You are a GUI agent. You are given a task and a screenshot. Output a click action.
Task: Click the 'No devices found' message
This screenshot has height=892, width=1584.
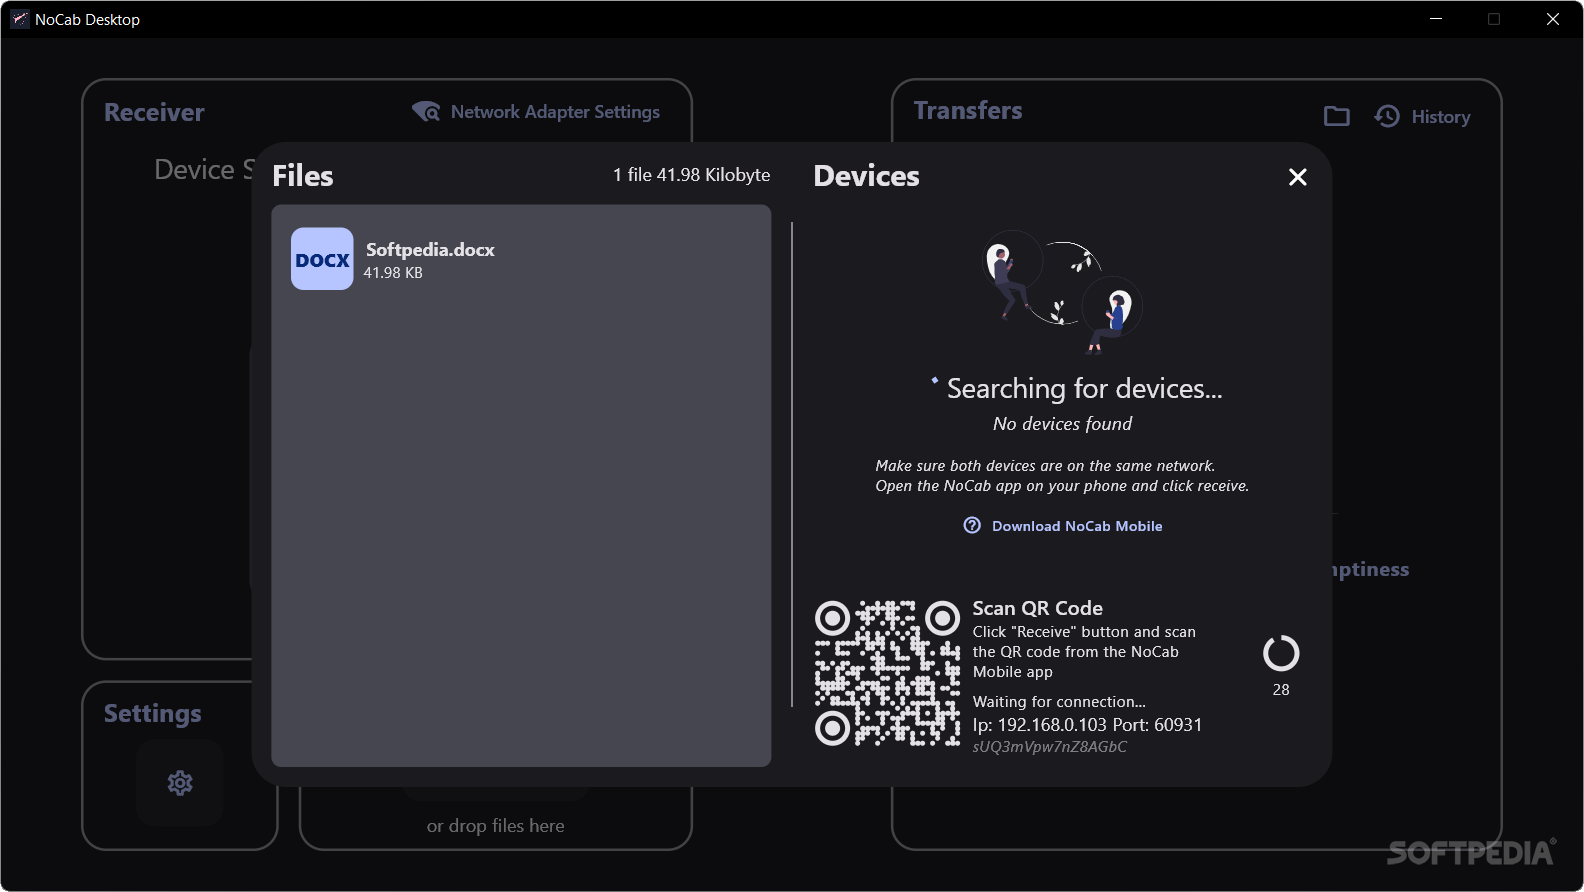(x=1063, y=424)
